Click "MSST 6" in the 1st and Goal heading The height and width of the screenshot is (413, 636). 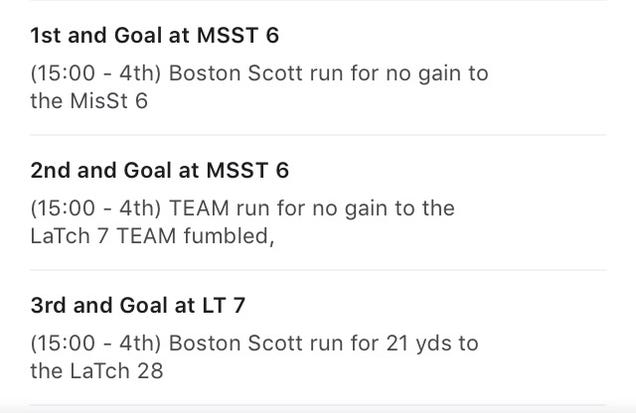click(x=238, y=35)
